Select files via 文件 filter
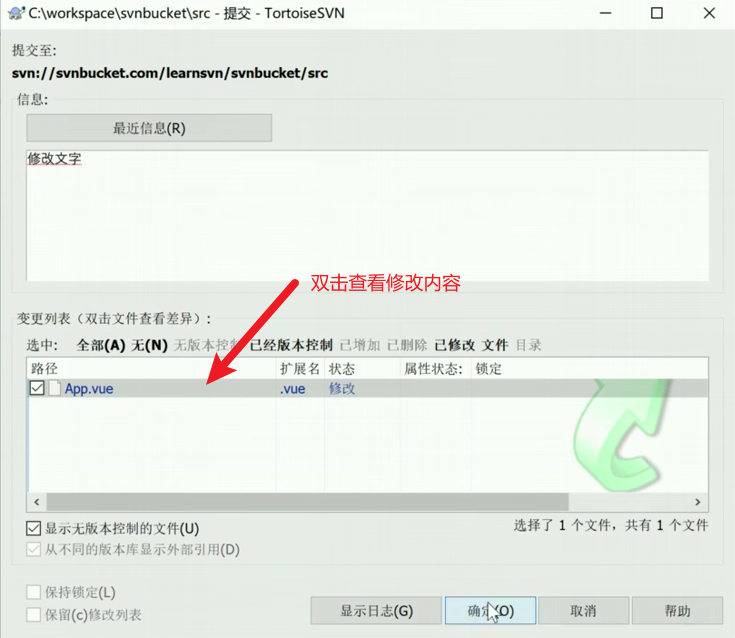735x638 pixels. tap(495, 345)
